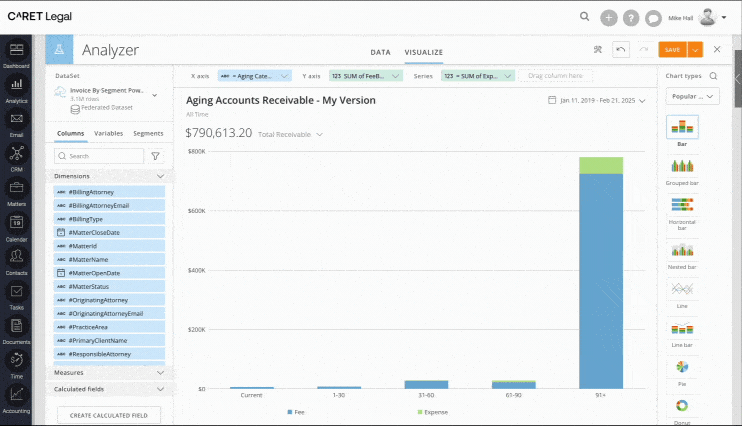Click the Time stopwatch icon
The image size is (742, 426).
[16, 359]
